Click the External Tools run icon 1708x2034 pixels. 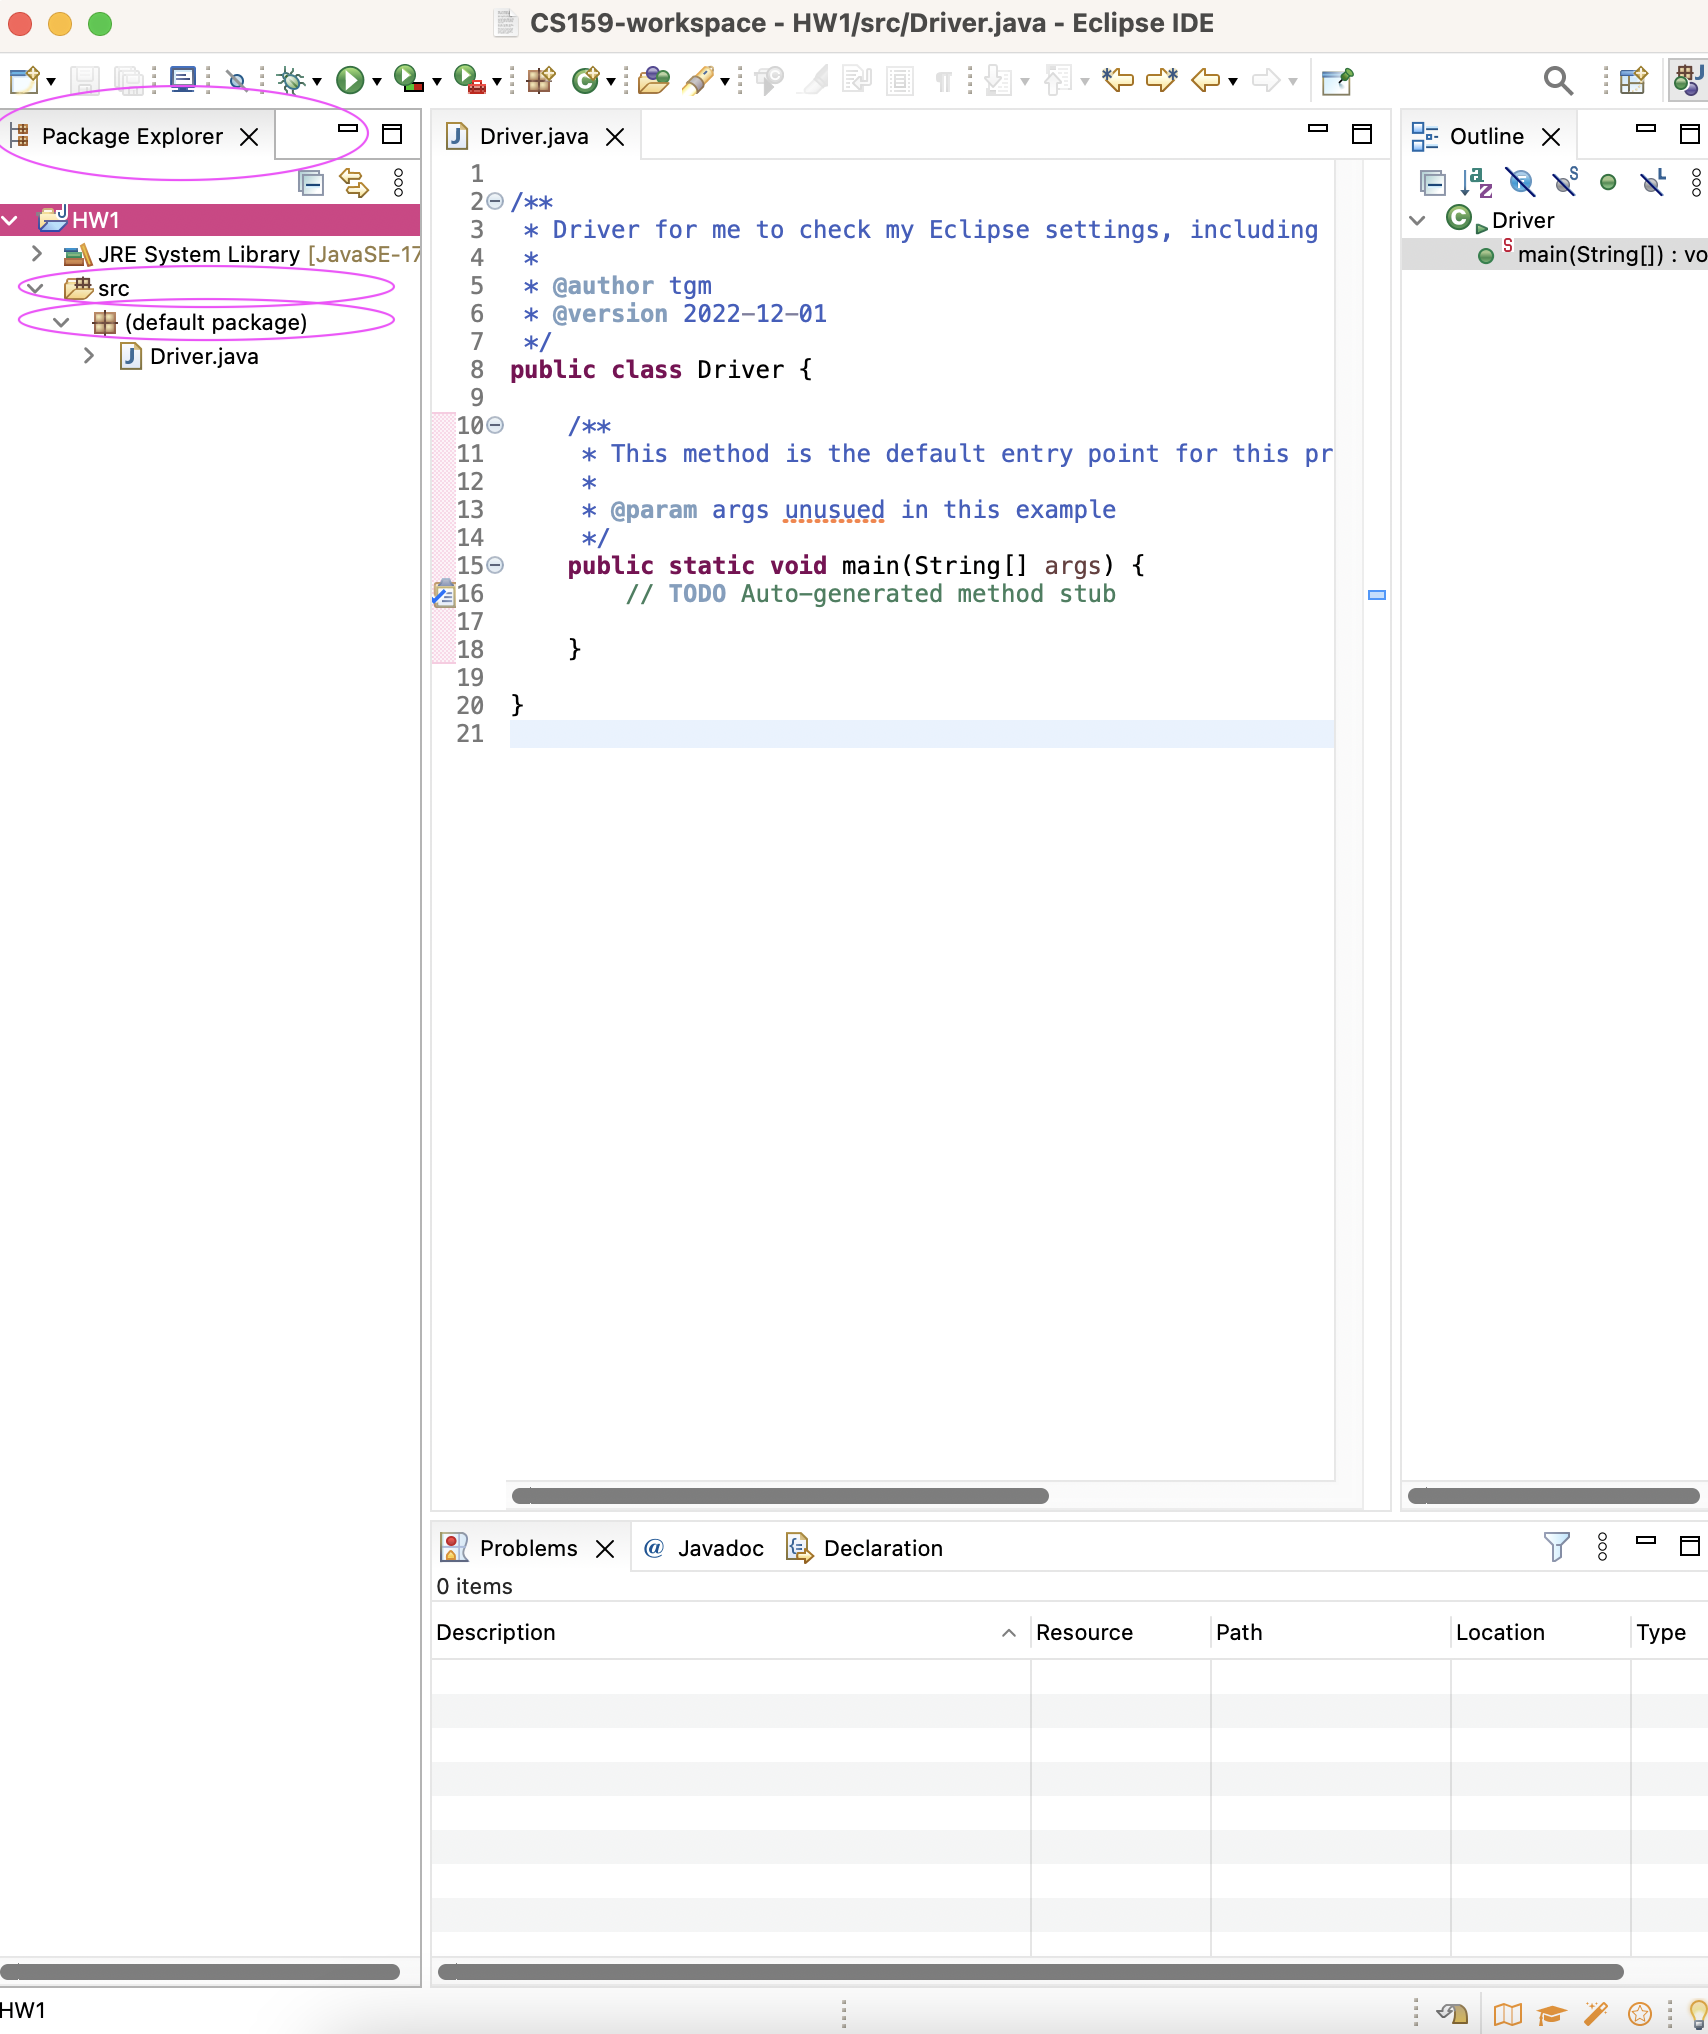coord(469,80)
